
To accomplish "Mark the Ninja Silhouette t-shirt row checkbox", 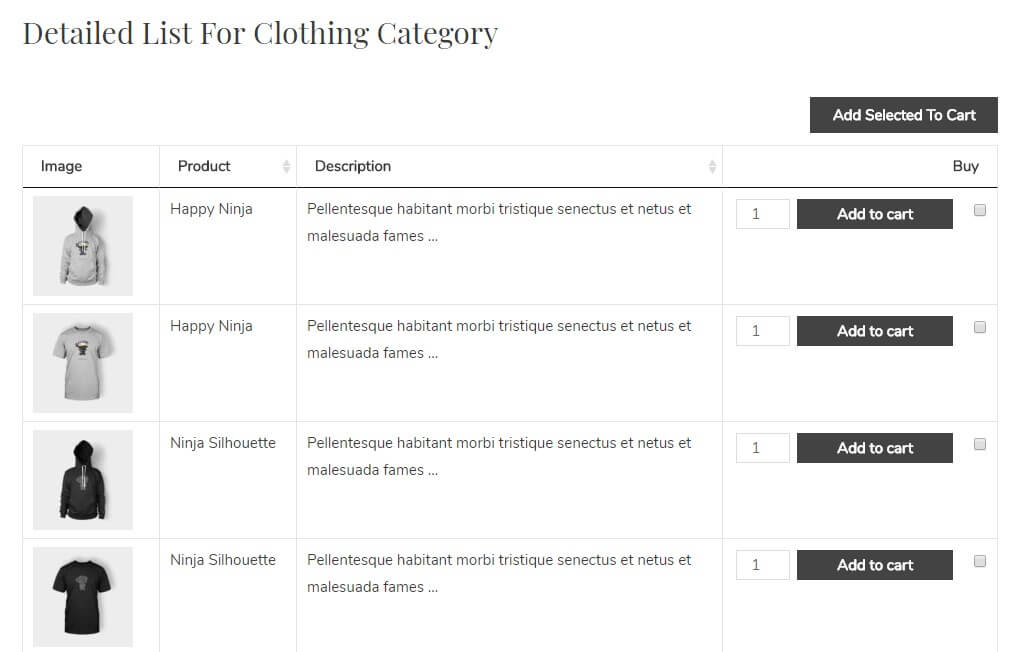I will 980,561.
